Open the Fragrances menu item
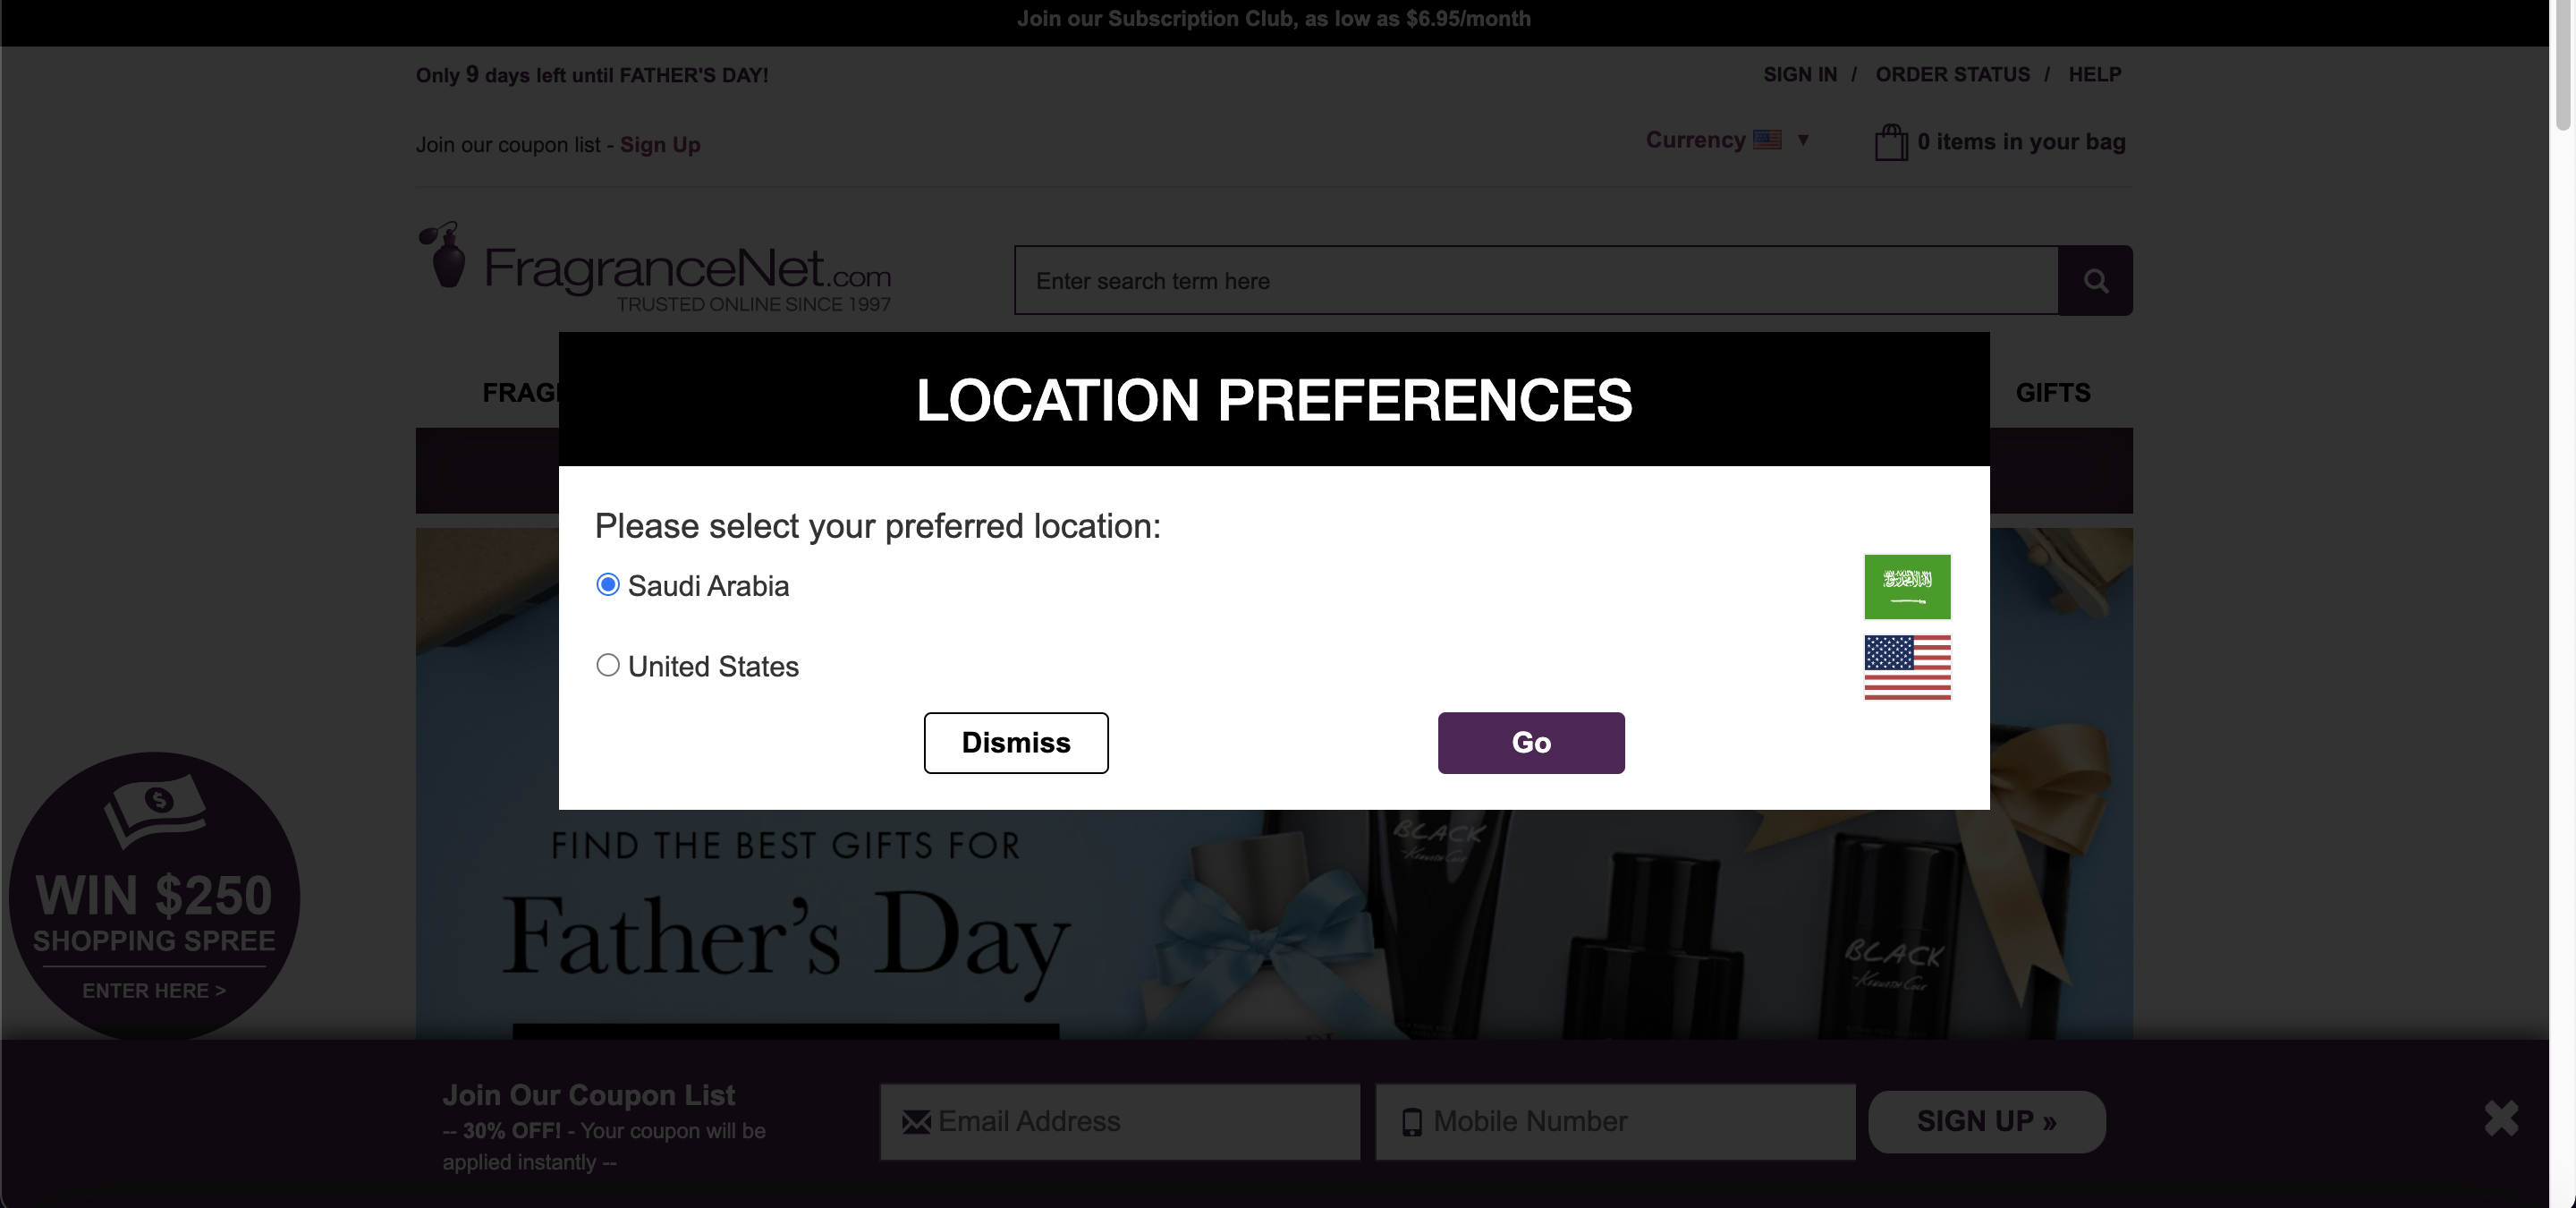 (520, 393)
